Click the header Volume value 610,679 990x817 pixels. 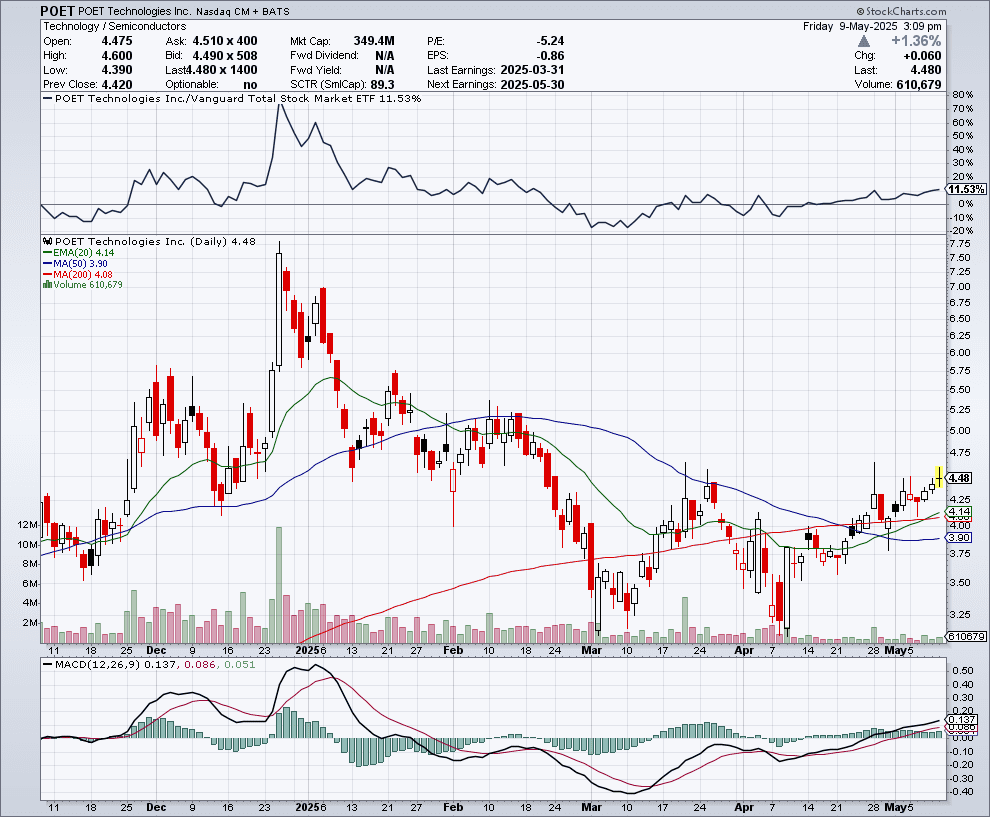(919, 85)
